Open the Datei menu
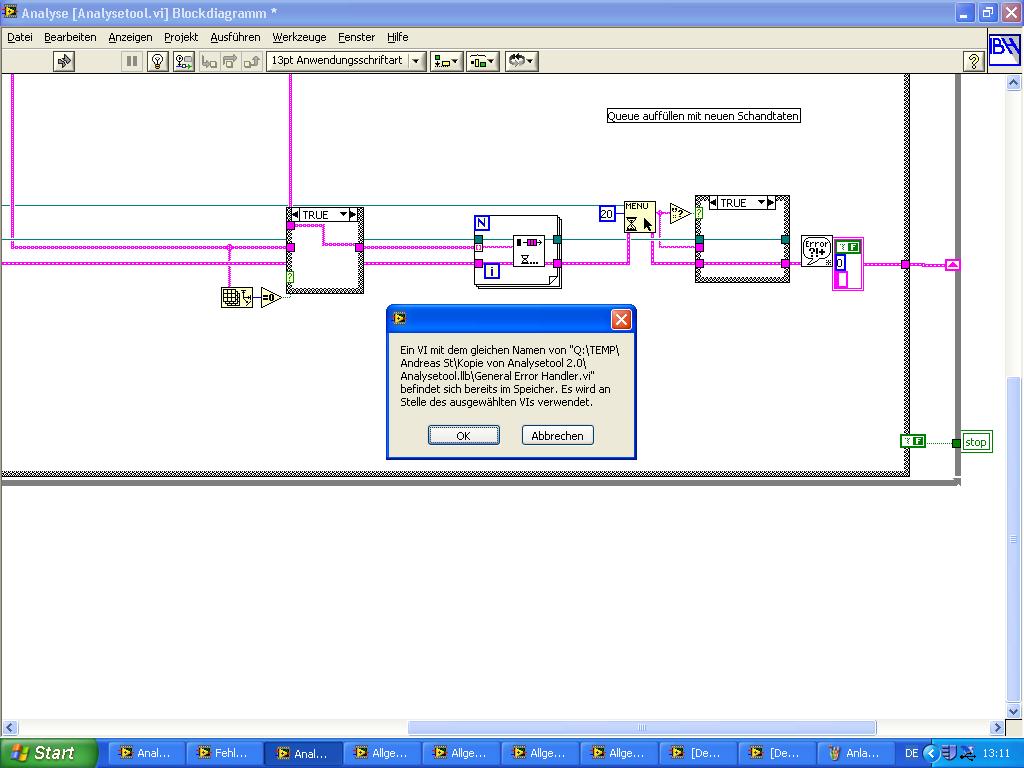This screenshot has width=1024, height=768. 20,37
